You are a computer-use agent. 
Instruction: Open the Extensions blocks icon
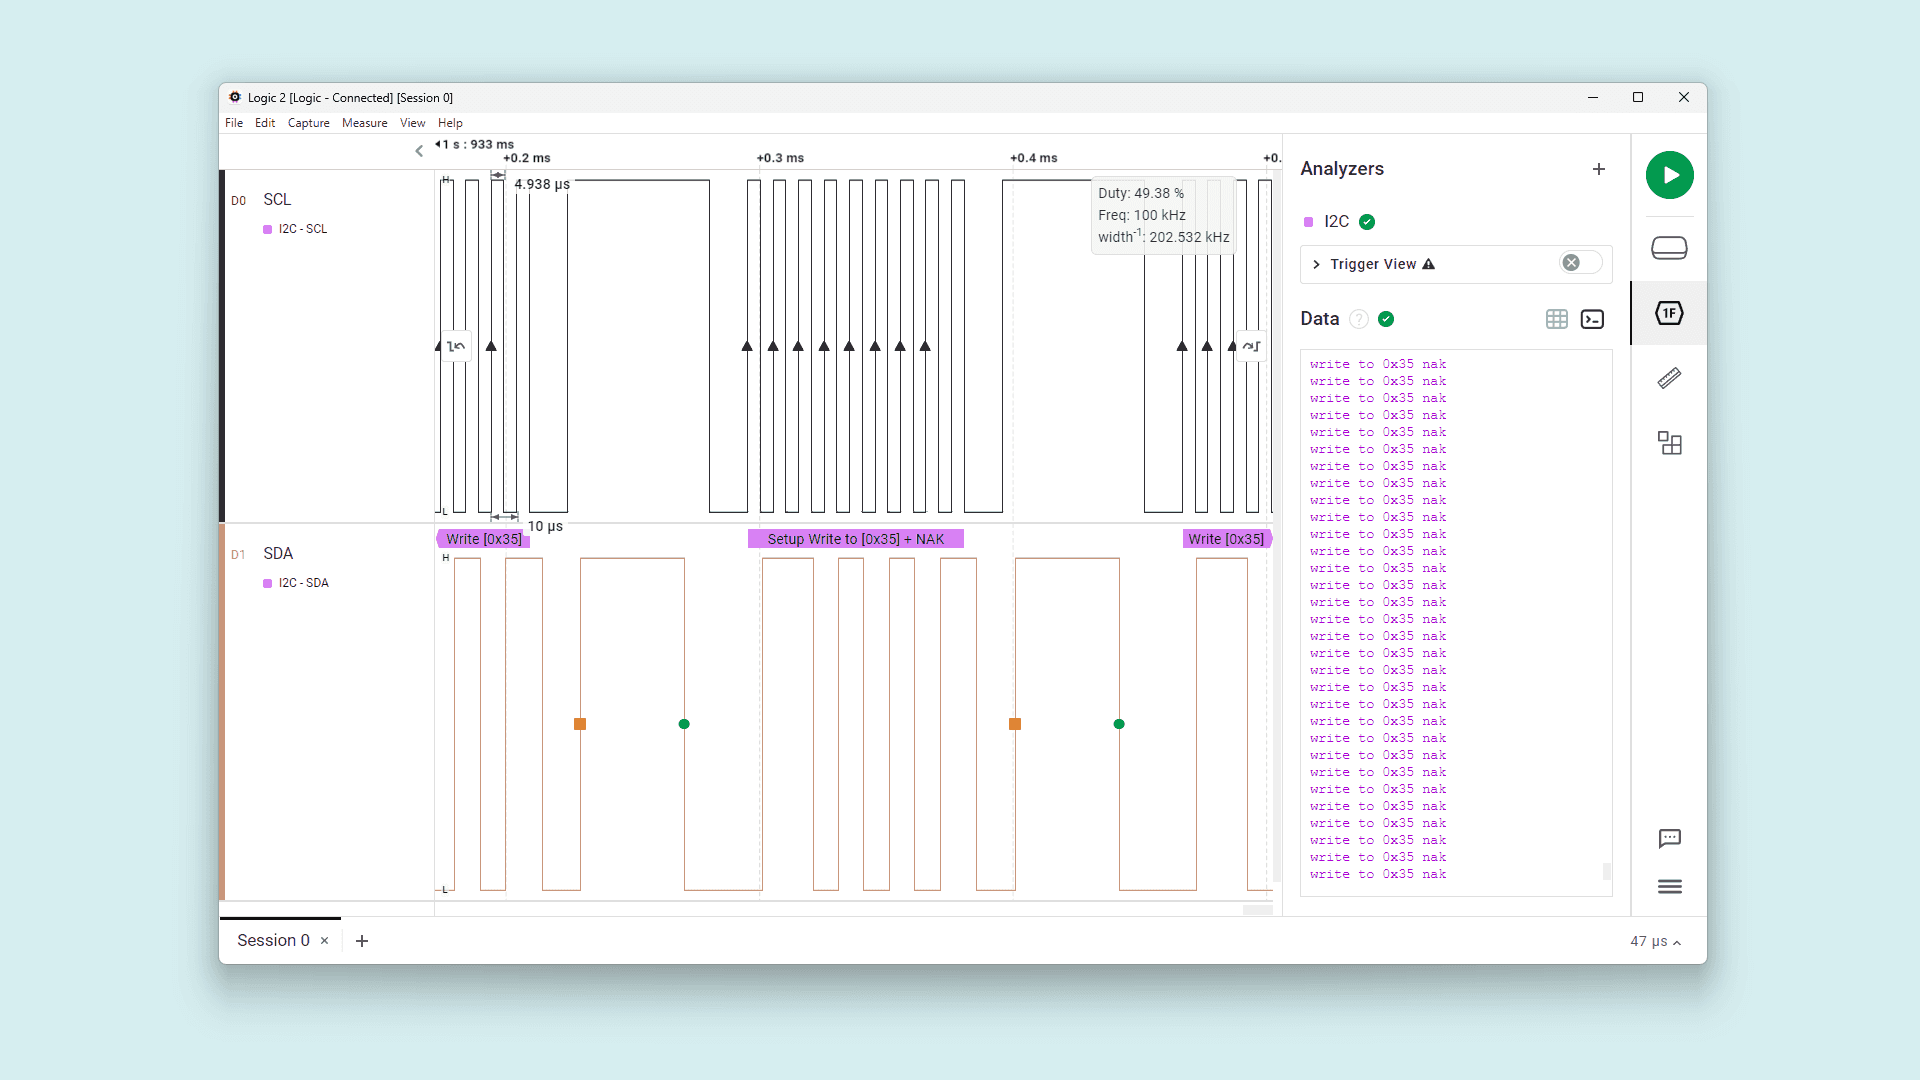click(x=1669, y=443)
